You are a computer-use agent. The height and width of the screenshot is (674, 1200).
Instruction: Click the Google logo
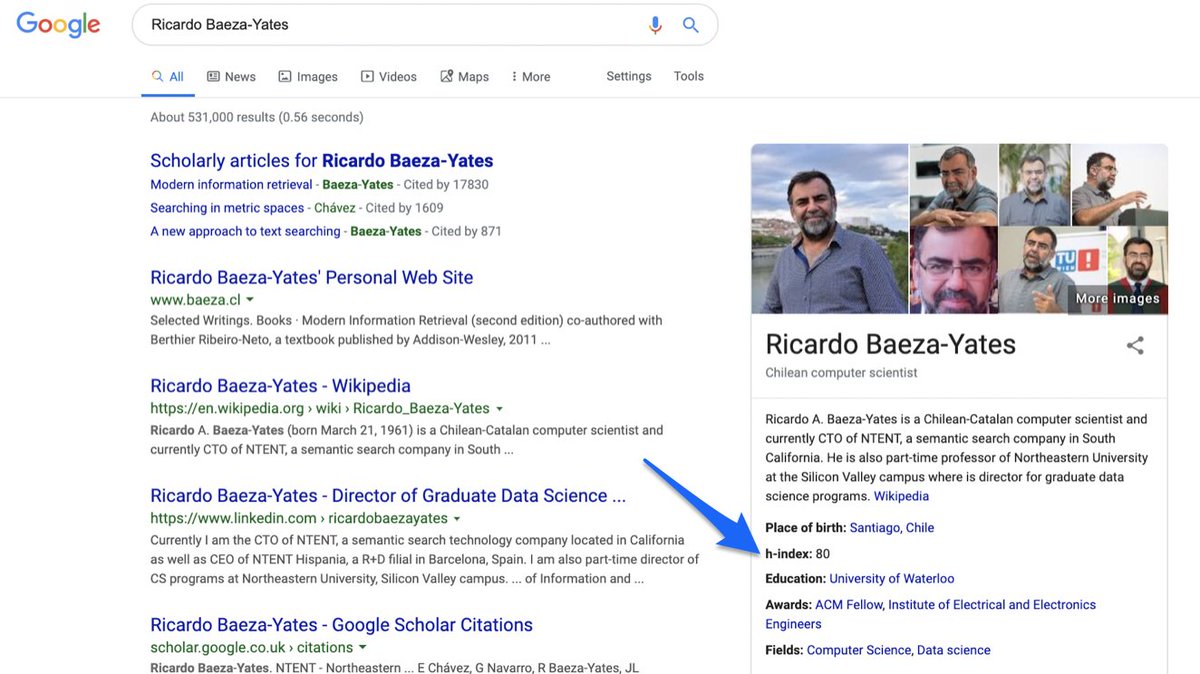coord(58,25)
